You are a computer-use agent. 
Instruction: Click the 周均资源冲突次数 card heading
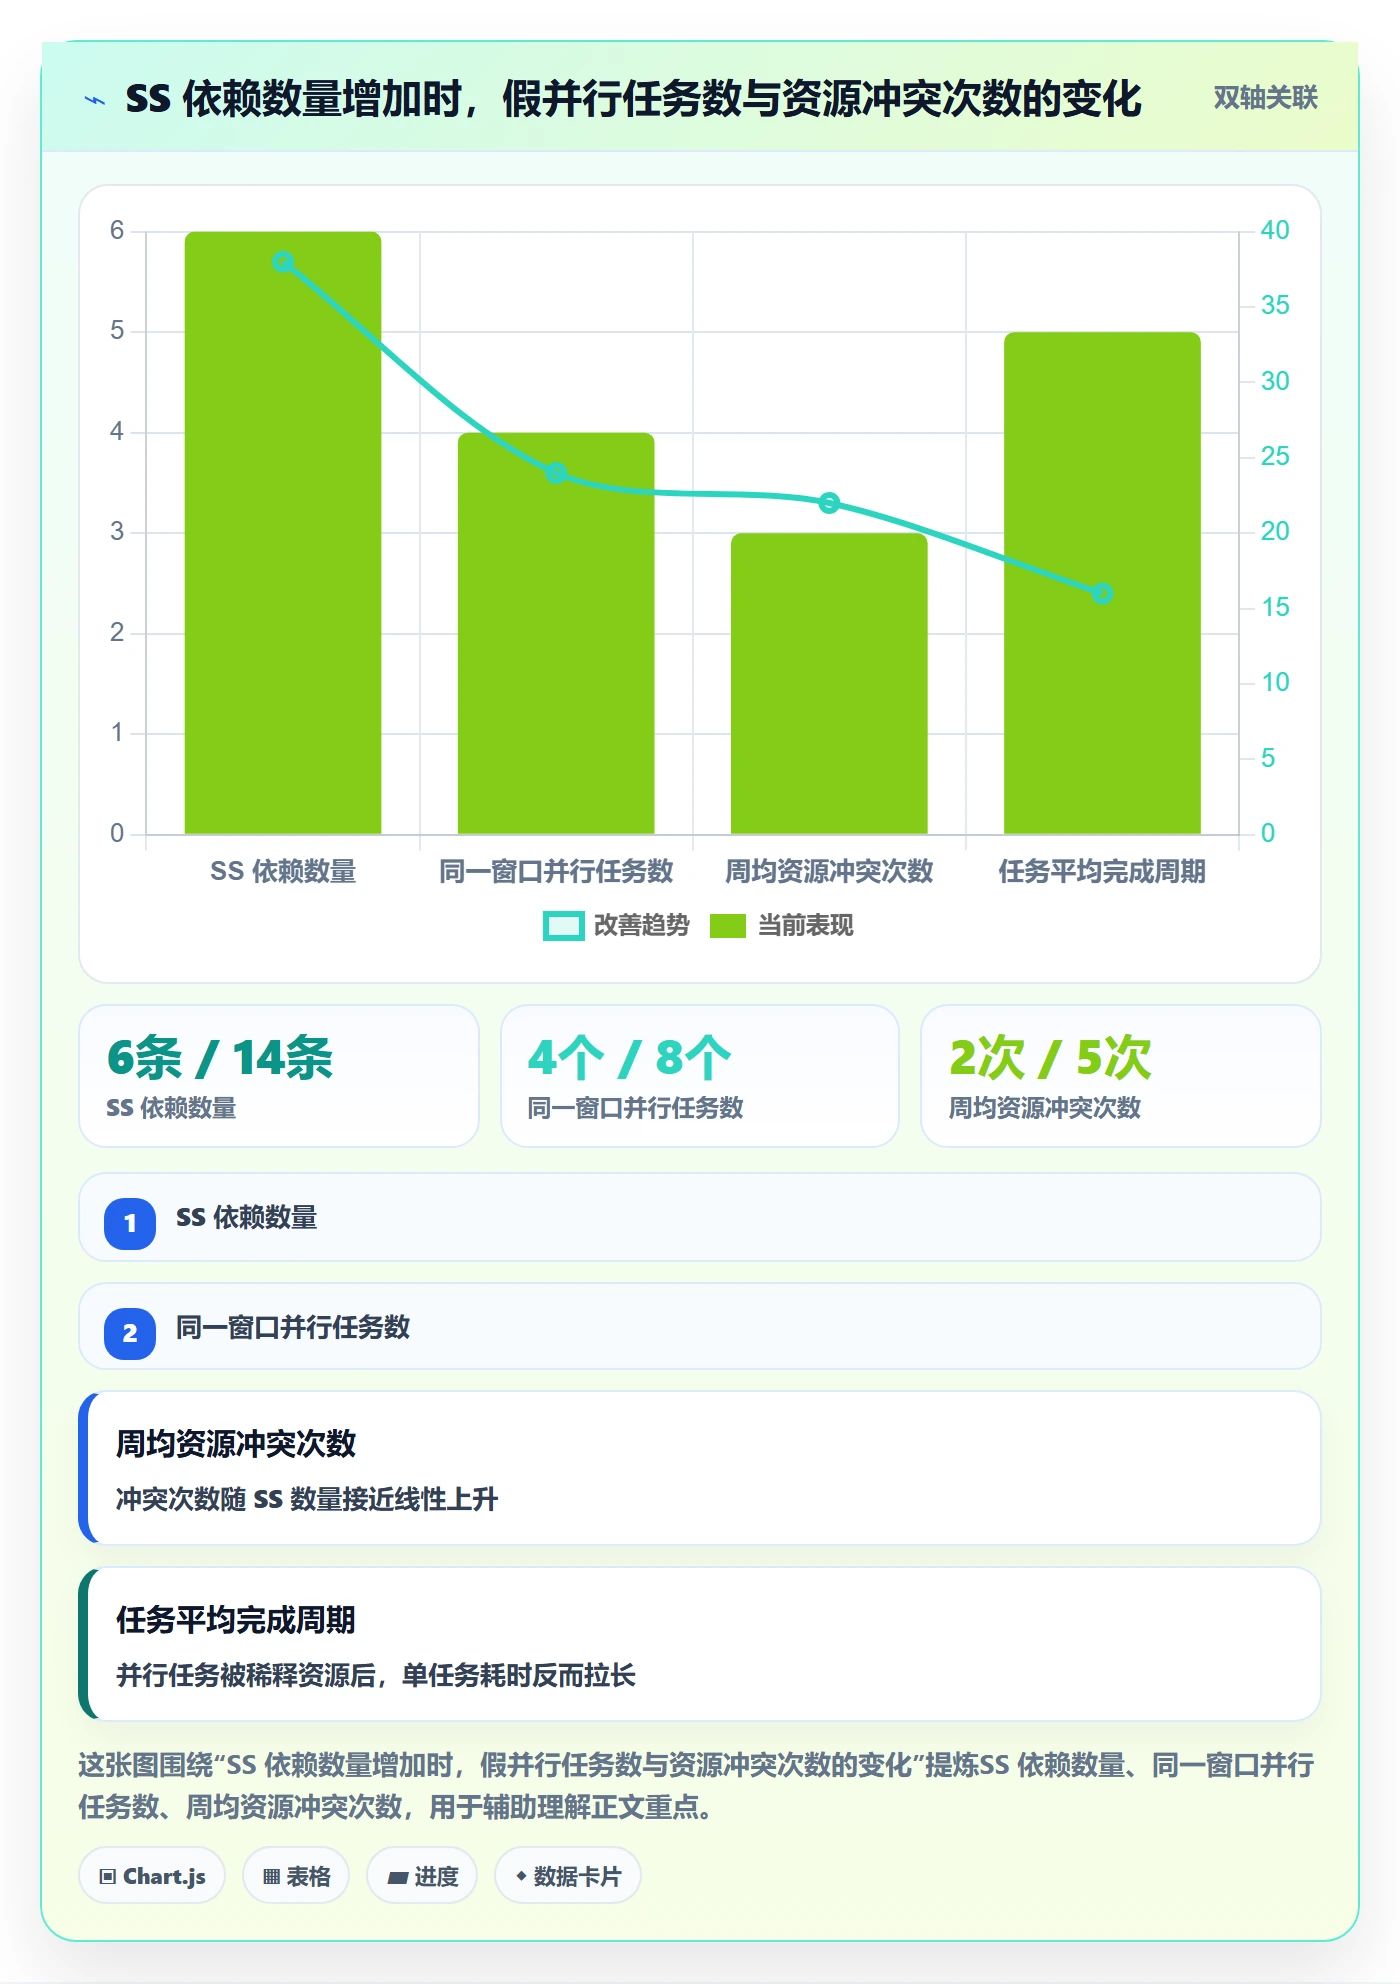tap(236, 1444)
